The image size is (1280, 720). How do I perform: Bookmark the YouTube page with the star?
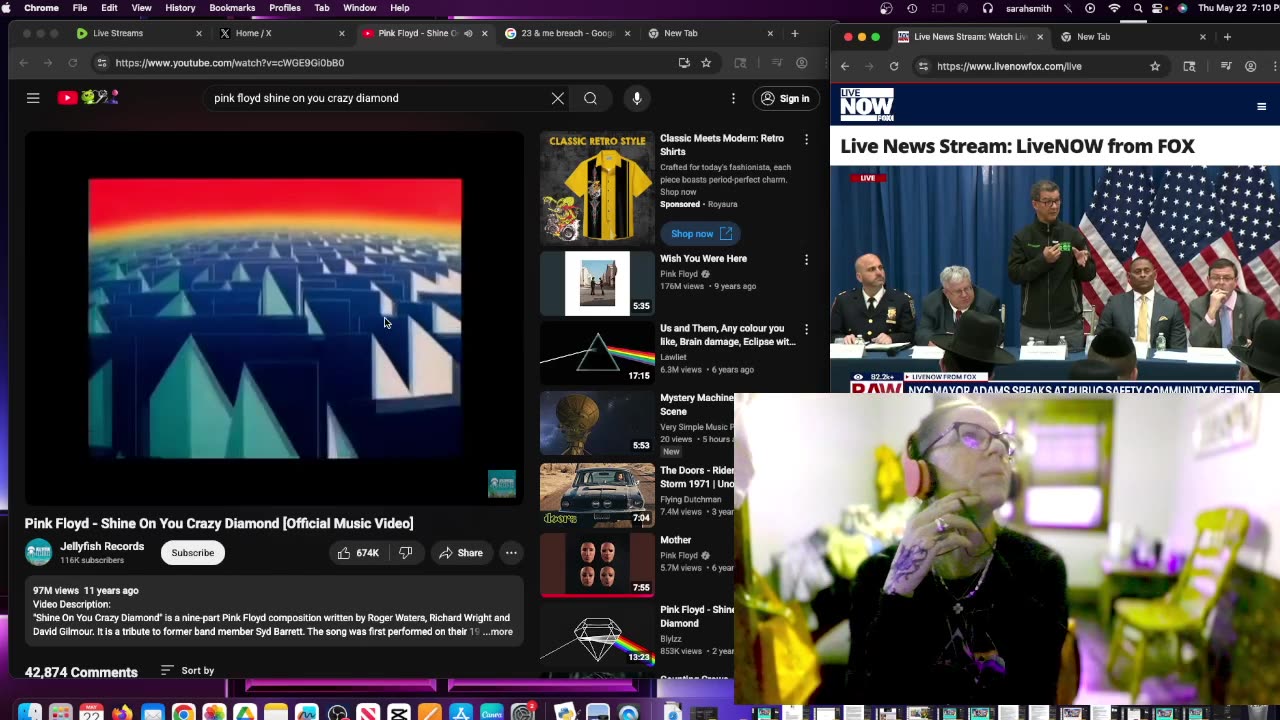706,62
